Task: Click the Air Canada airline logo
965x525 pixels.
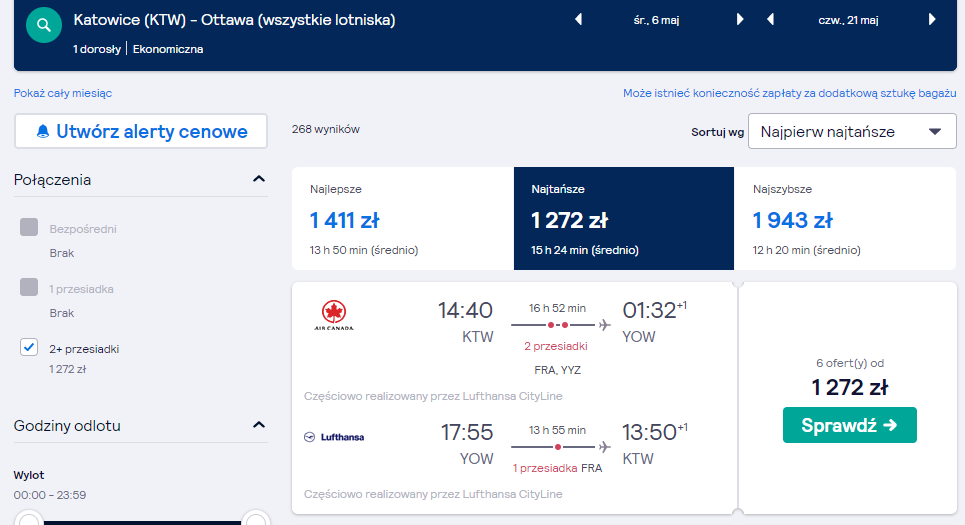Action: (x=334, y=316)
